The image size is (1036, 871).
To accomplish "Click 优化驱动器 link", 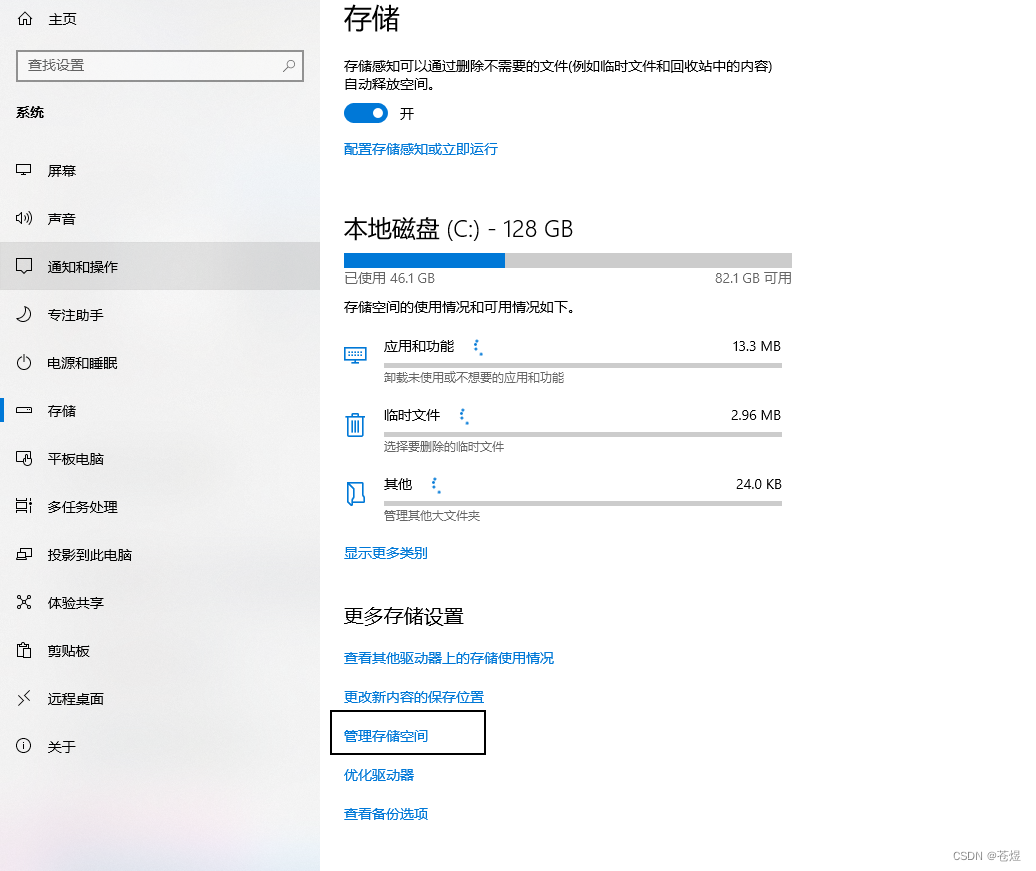I will tap(379, 775).
